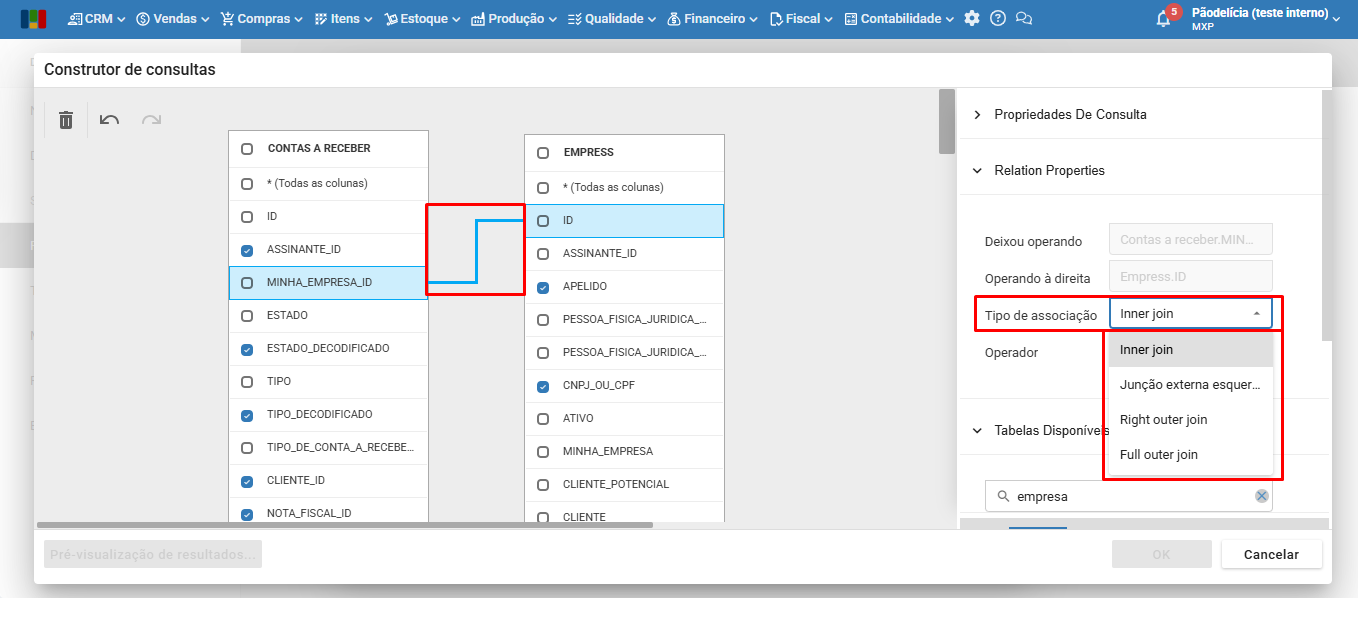Open Tipo de associação combo box
1358x630 pixels.
click(1191, 313)
